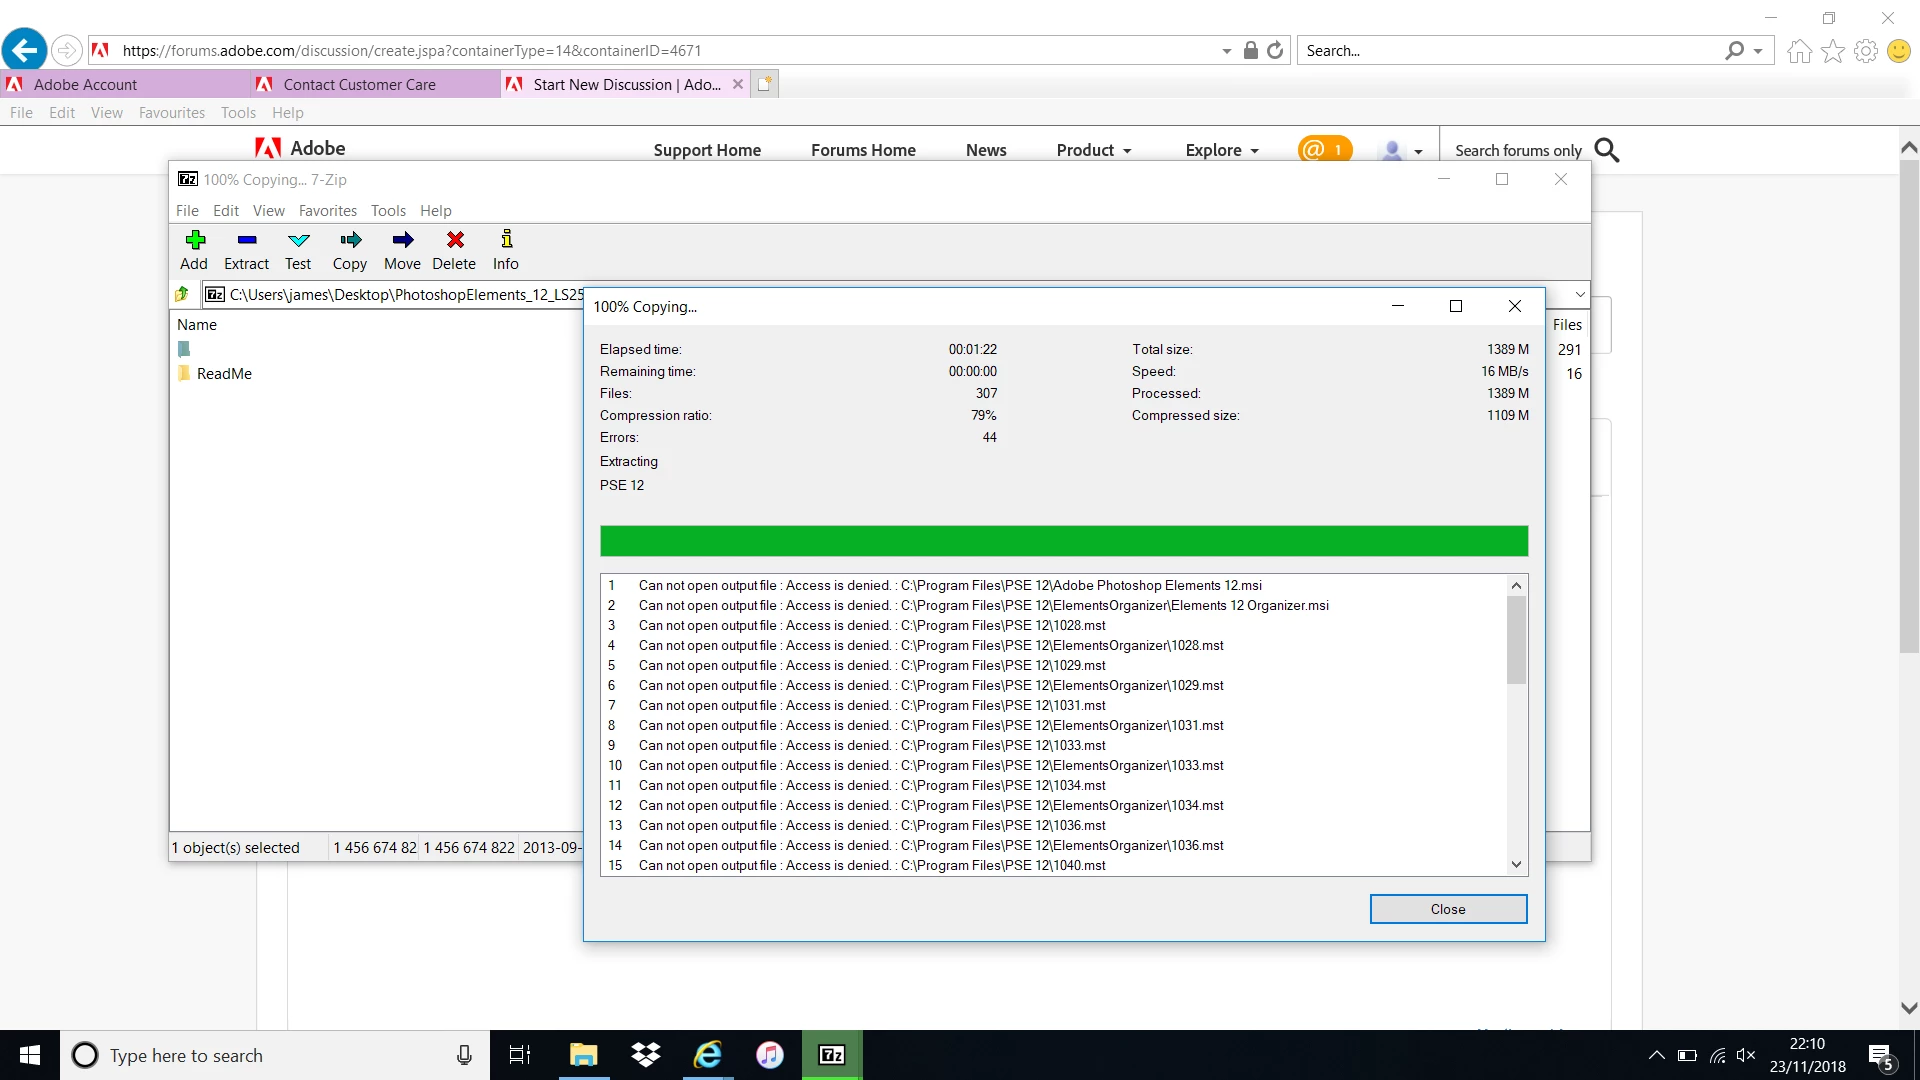Expand the Explore dropdown menu
The width and height of the screenshot is (1920, 1080).
[x=1221, y=150]
